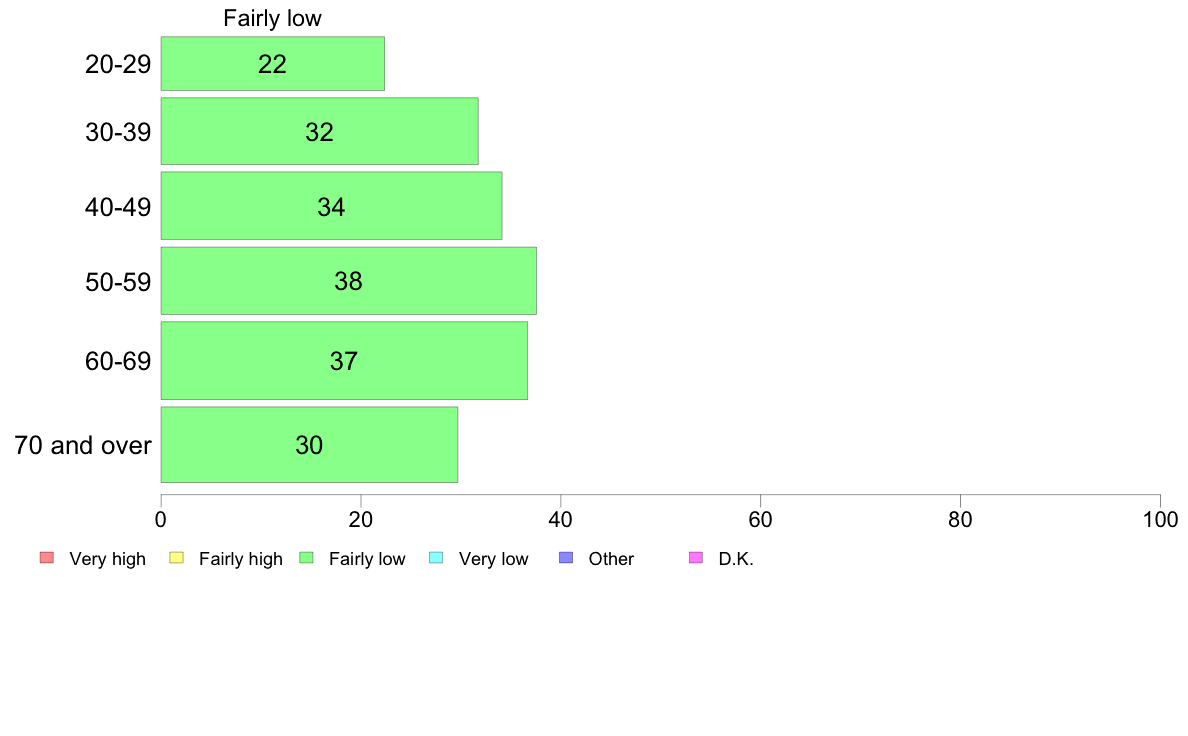Click the 50-59 age group label
Viewport: 1188px width, 736px height.
(118, 282)
